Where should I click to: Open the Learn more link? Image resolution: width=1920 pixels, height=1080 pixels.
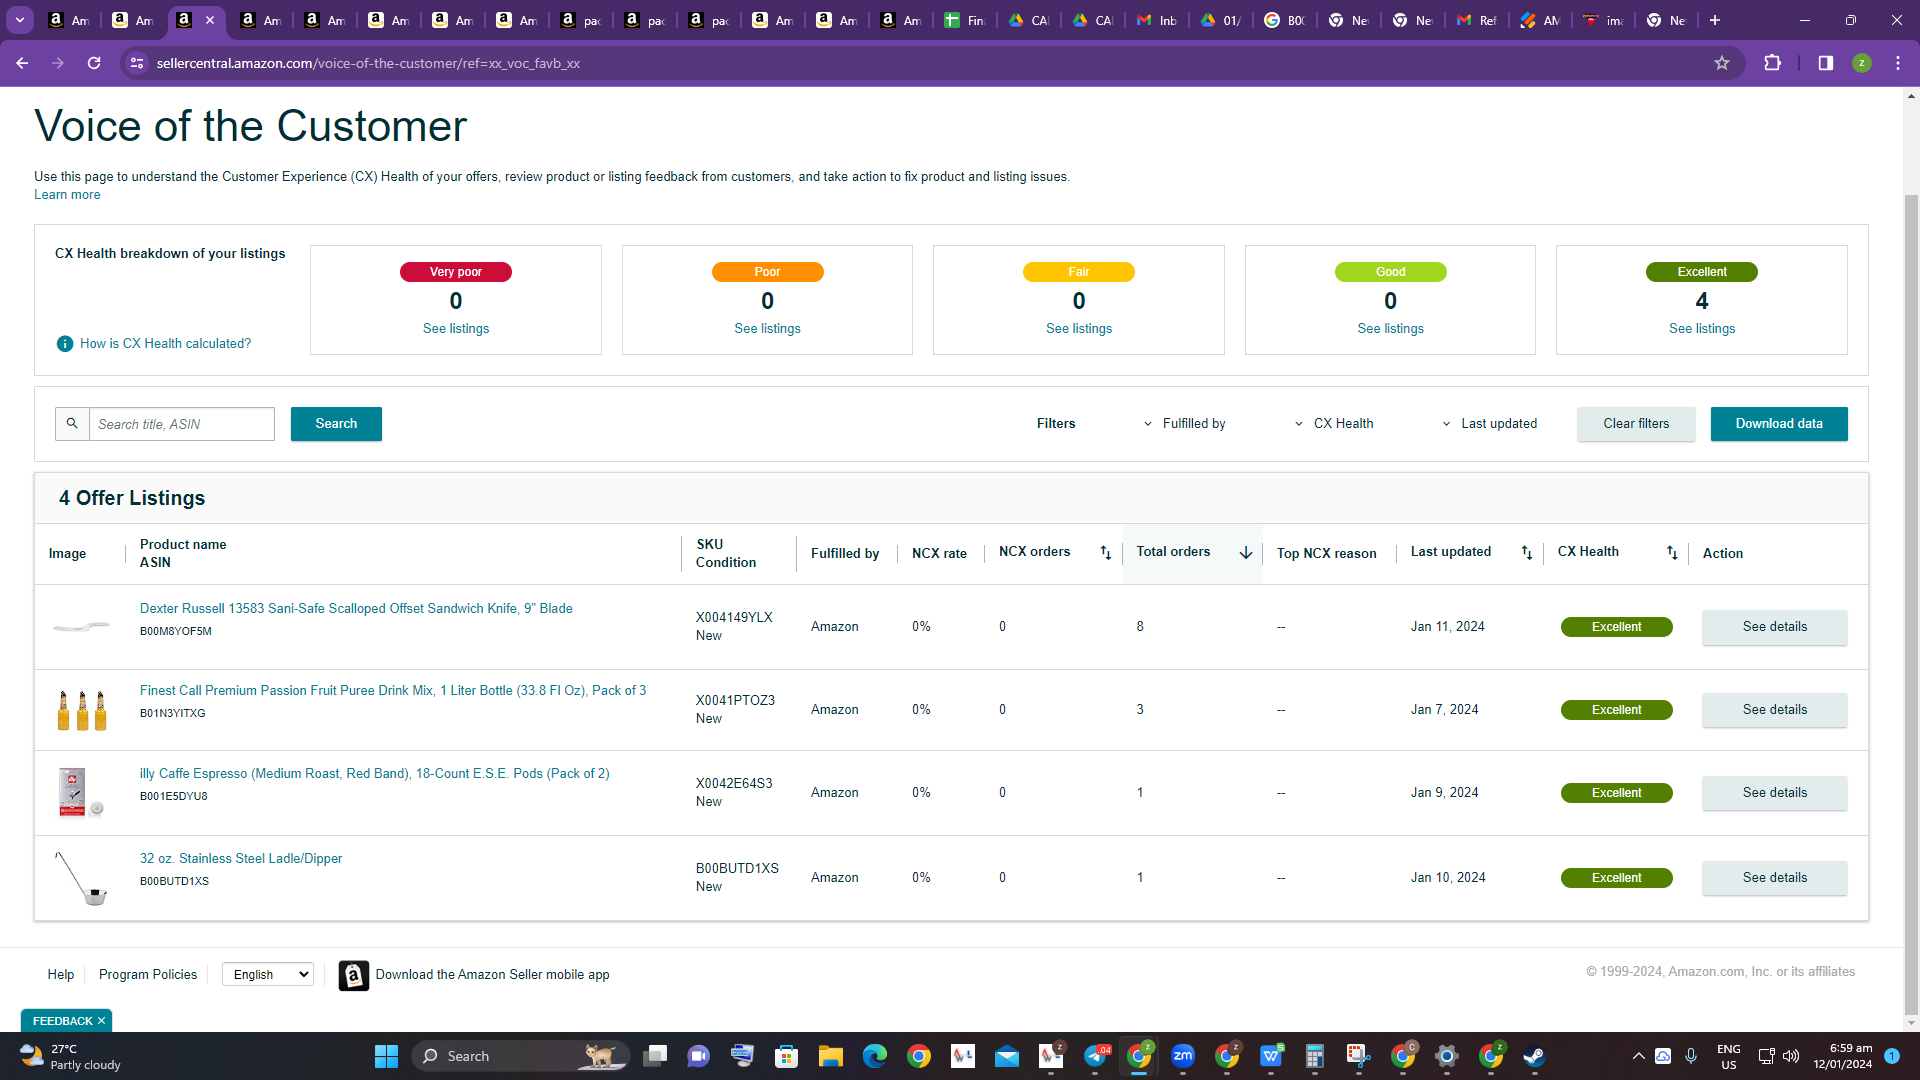click(67, 195)
